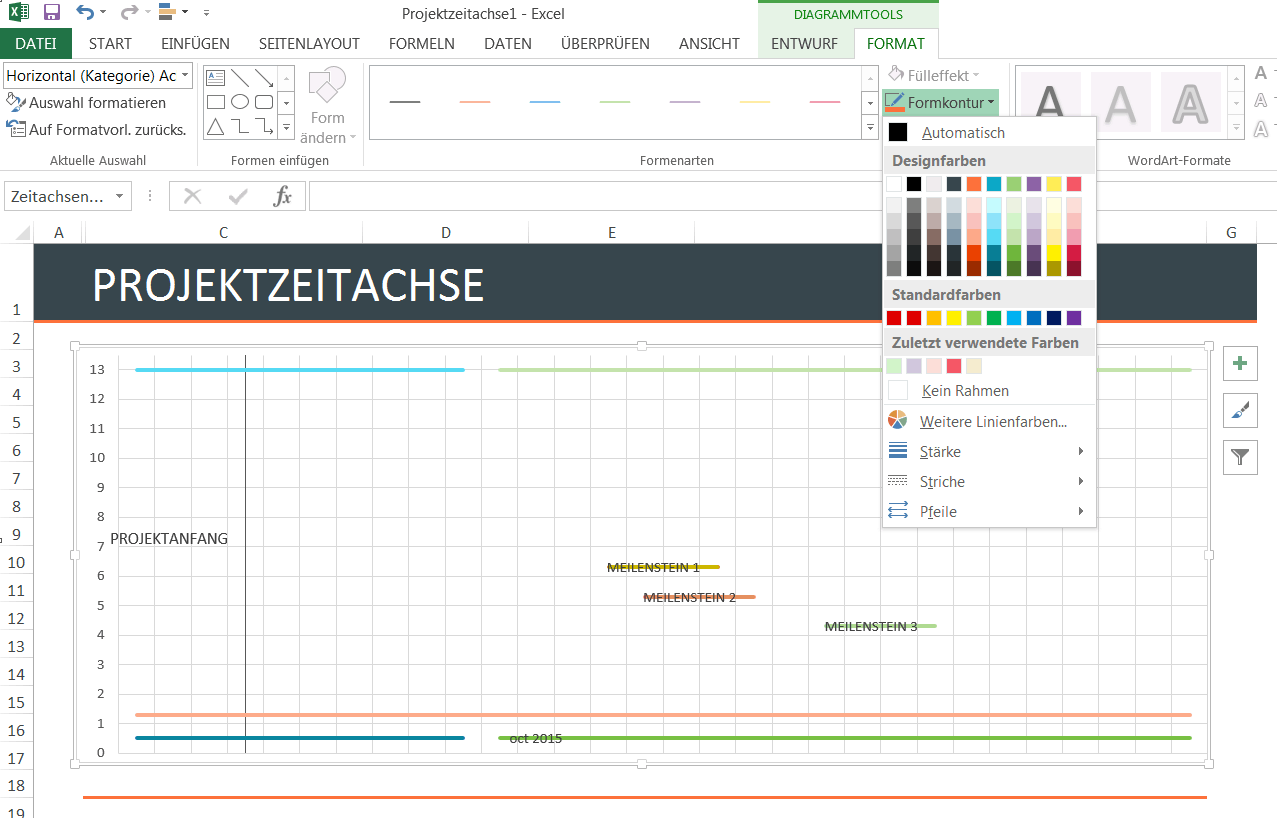Select the rounded rectangle shape
This screenshot has width=1277, height=818.
264,102
